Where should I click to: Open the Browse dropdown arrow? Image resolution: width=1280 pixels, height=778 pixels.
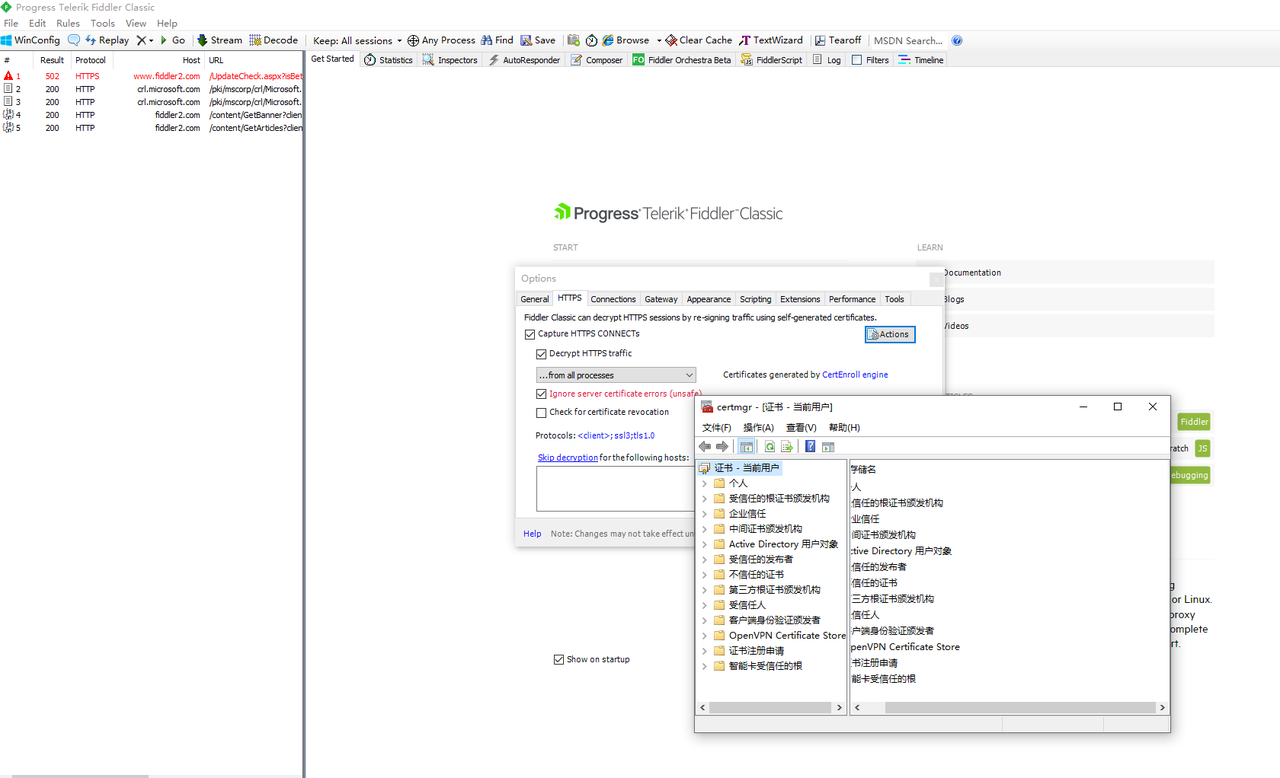click(660, 41)
